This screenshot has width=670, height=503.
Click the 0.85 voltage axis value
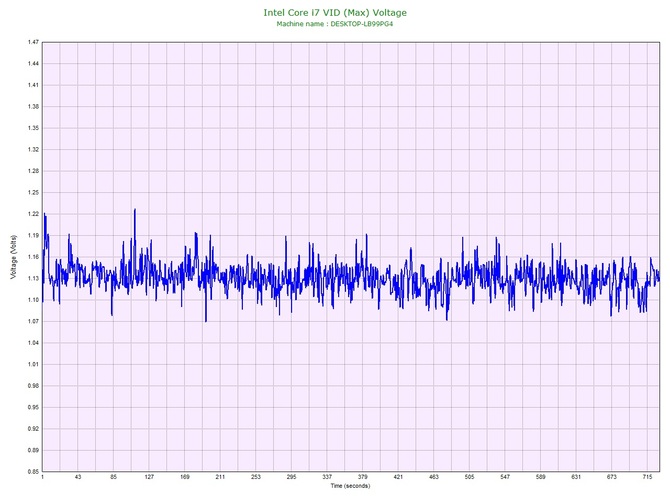[x=33, y=471]
